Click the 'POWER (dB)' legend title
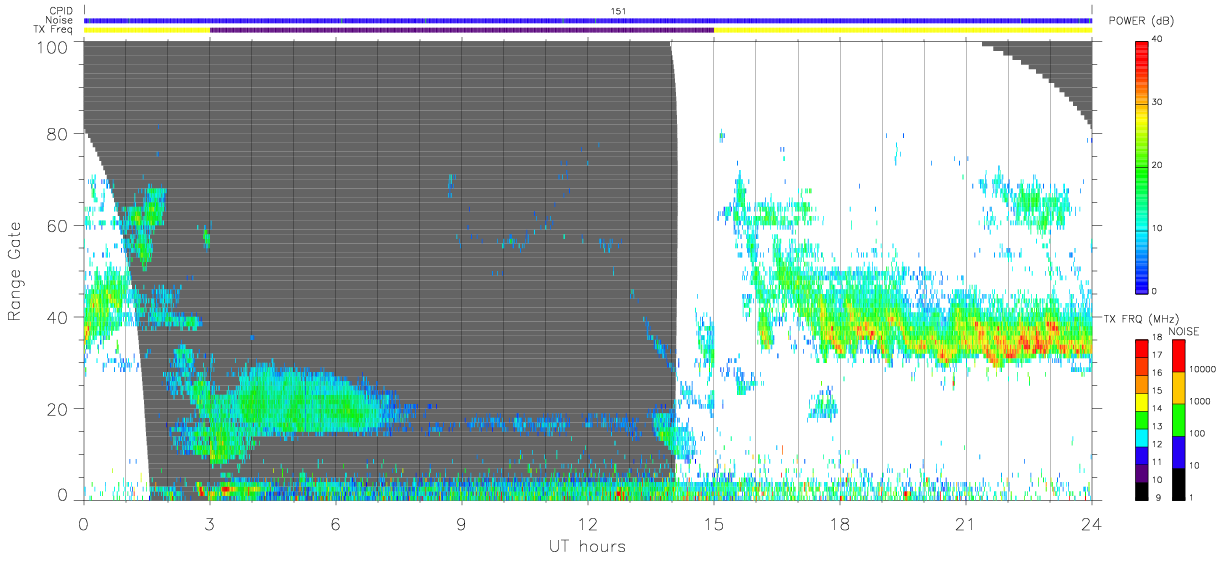 pyautogui.click(x=1140, y=21)
